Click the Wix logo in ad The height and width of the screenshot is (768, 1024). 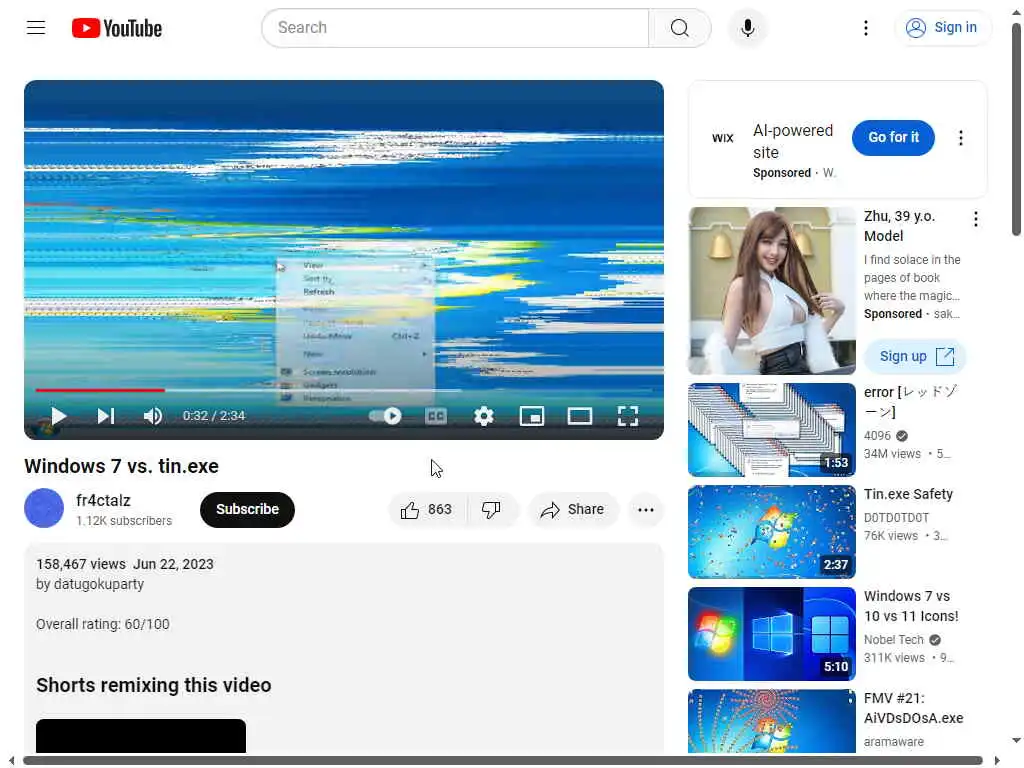click(x=722, y=138)
